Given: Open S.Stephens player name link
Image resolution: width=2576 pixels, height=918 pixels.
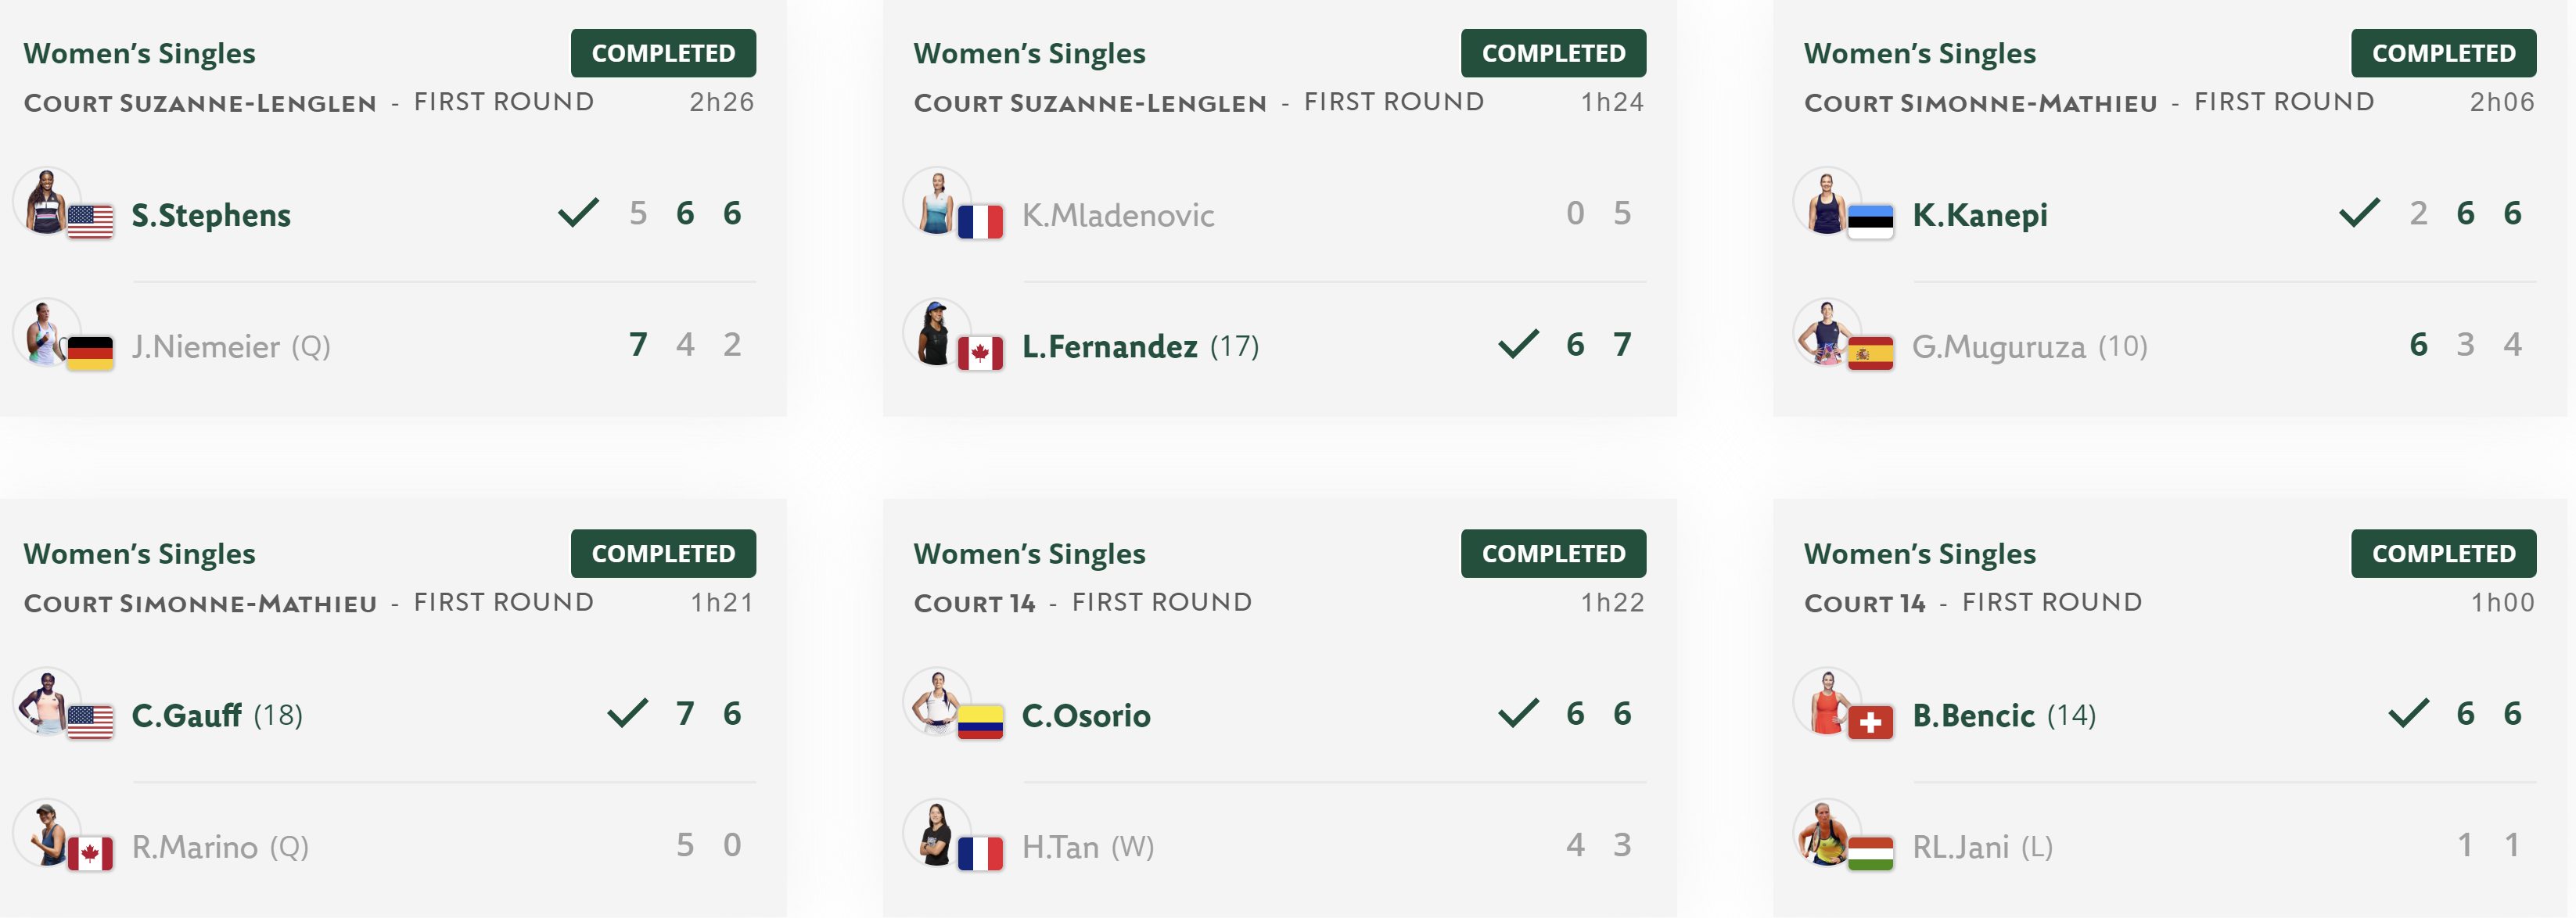Looking at the screenshot, I should [211, 215].
